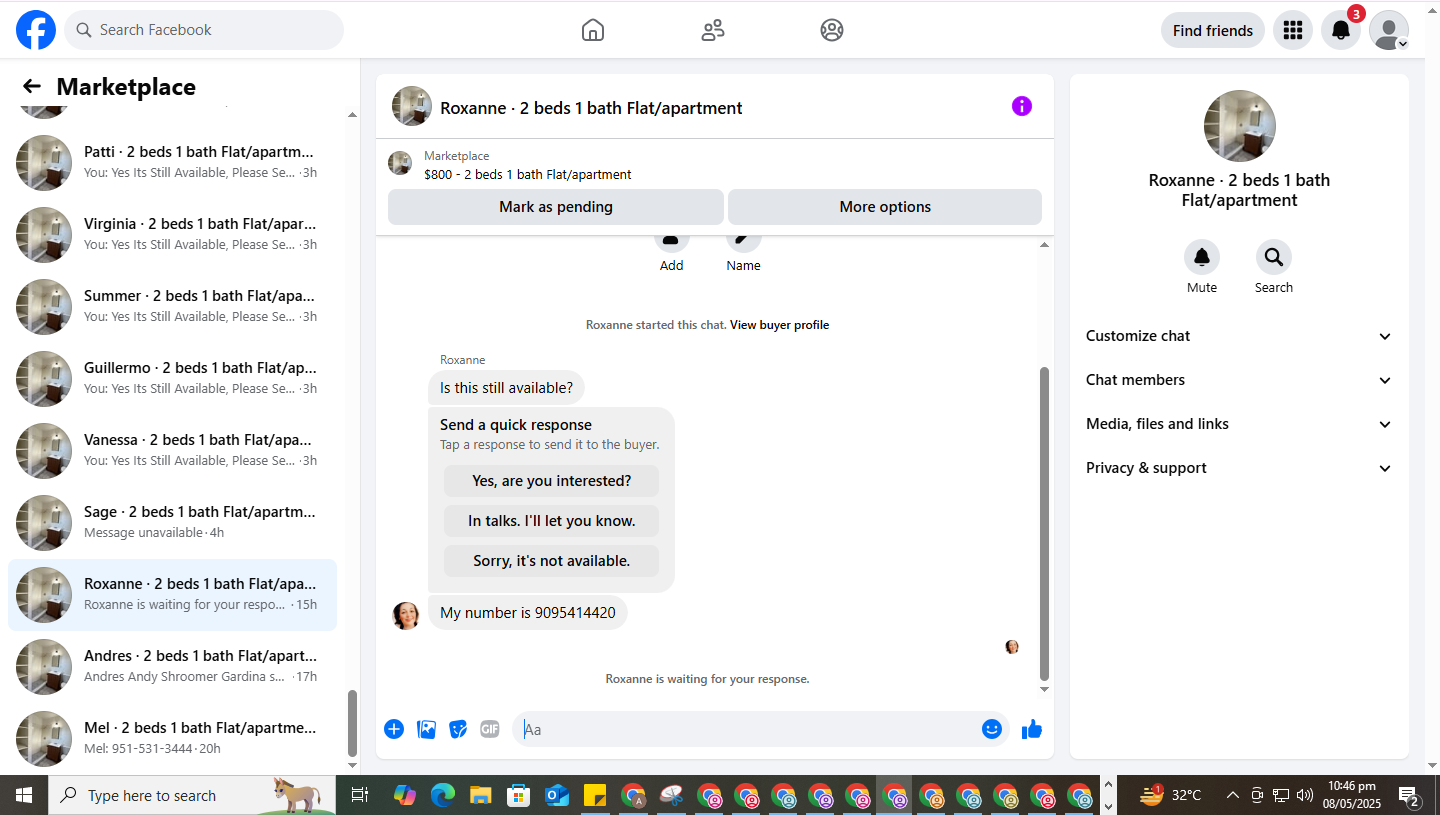The image size is (1440, 815).
Task: Open the Andres conversation
Action: coord(172,667)
